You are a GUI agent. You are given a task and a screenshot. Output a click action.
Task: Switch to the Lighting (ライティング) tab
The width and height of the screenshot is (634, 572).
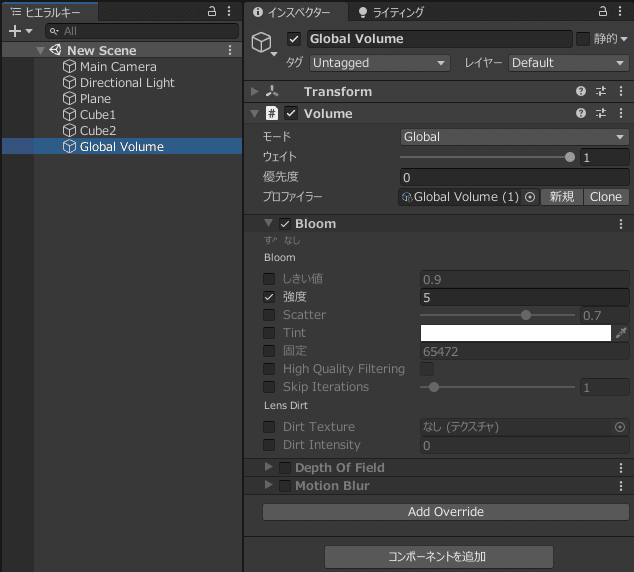click(391, 13)
